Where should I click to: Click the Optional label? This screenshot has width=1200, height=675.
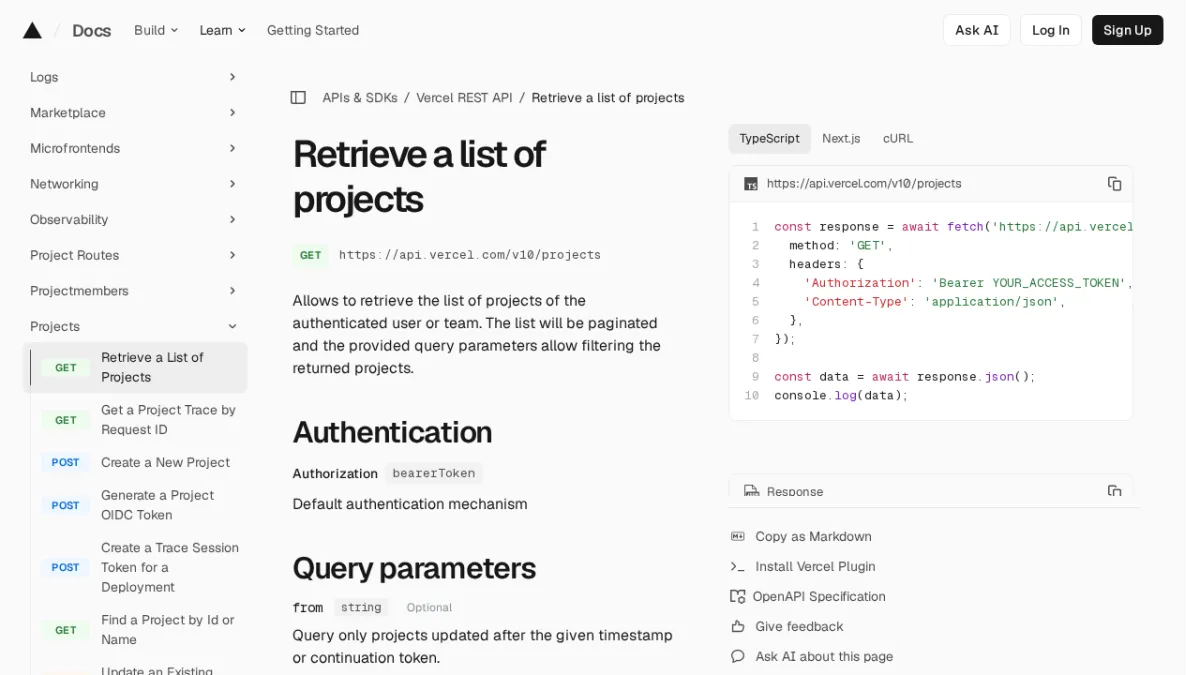pyautogui.click(x=429, y=607)
